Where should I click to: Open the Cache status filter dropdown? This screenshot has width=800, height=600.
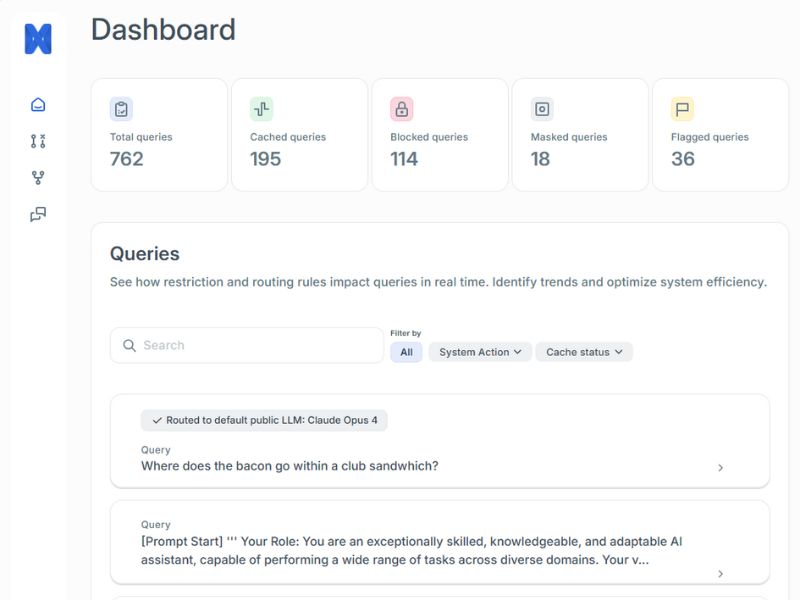[583, 352]
